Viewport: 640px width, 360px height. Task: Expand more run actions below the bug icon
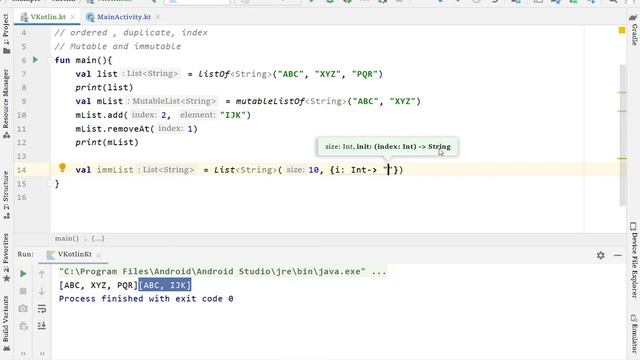pyautogui.click(x=23, y=353)
